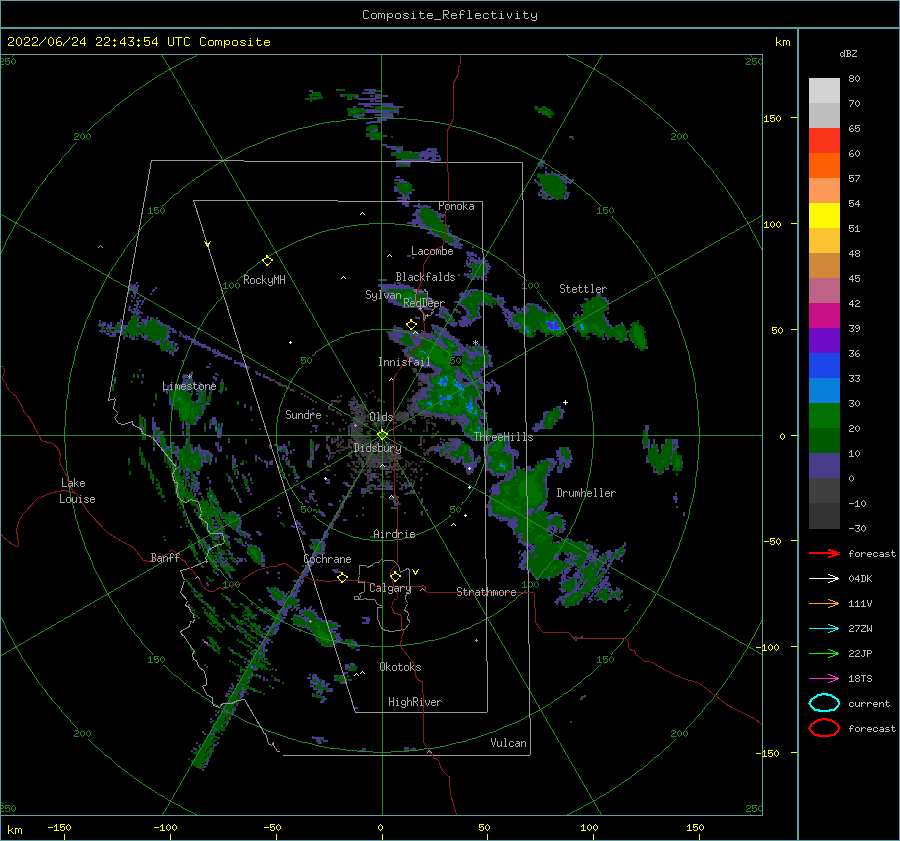Pick the purple 36-39 dBZ swatch
Viewport: 900px width, 841px height.
(824, 341)
